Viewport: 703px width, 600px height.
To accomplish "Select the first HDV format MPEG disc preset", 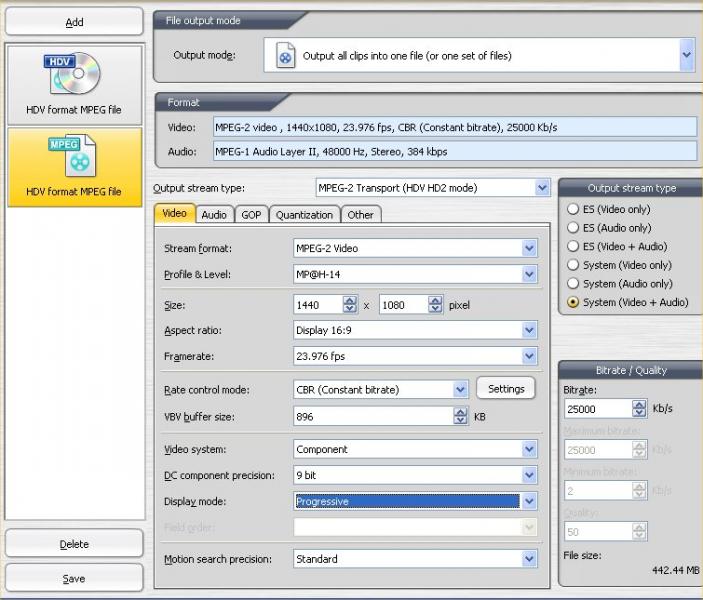I will coord(74,84).
